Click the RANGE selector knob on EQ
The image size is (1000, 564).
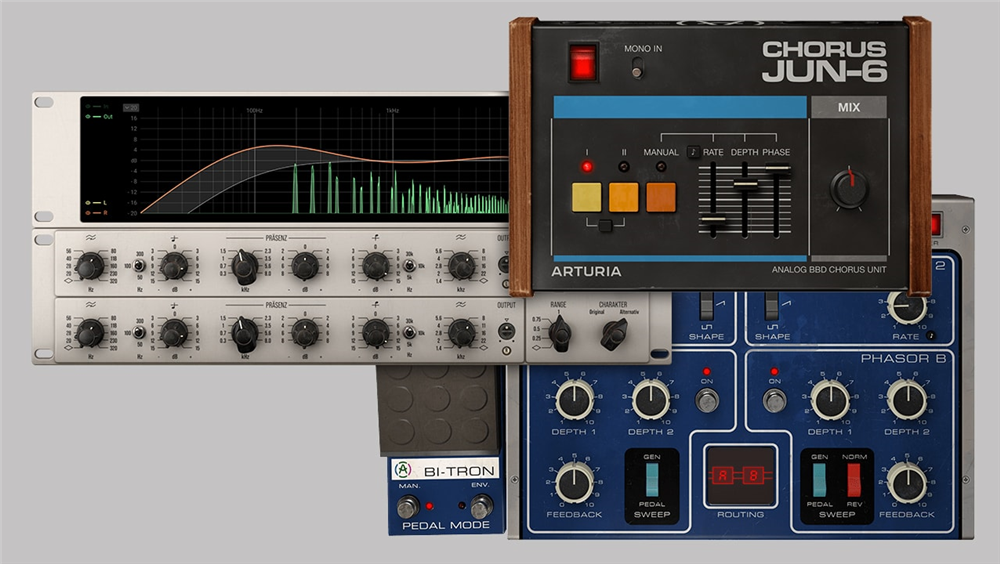(x=559, y=332)
